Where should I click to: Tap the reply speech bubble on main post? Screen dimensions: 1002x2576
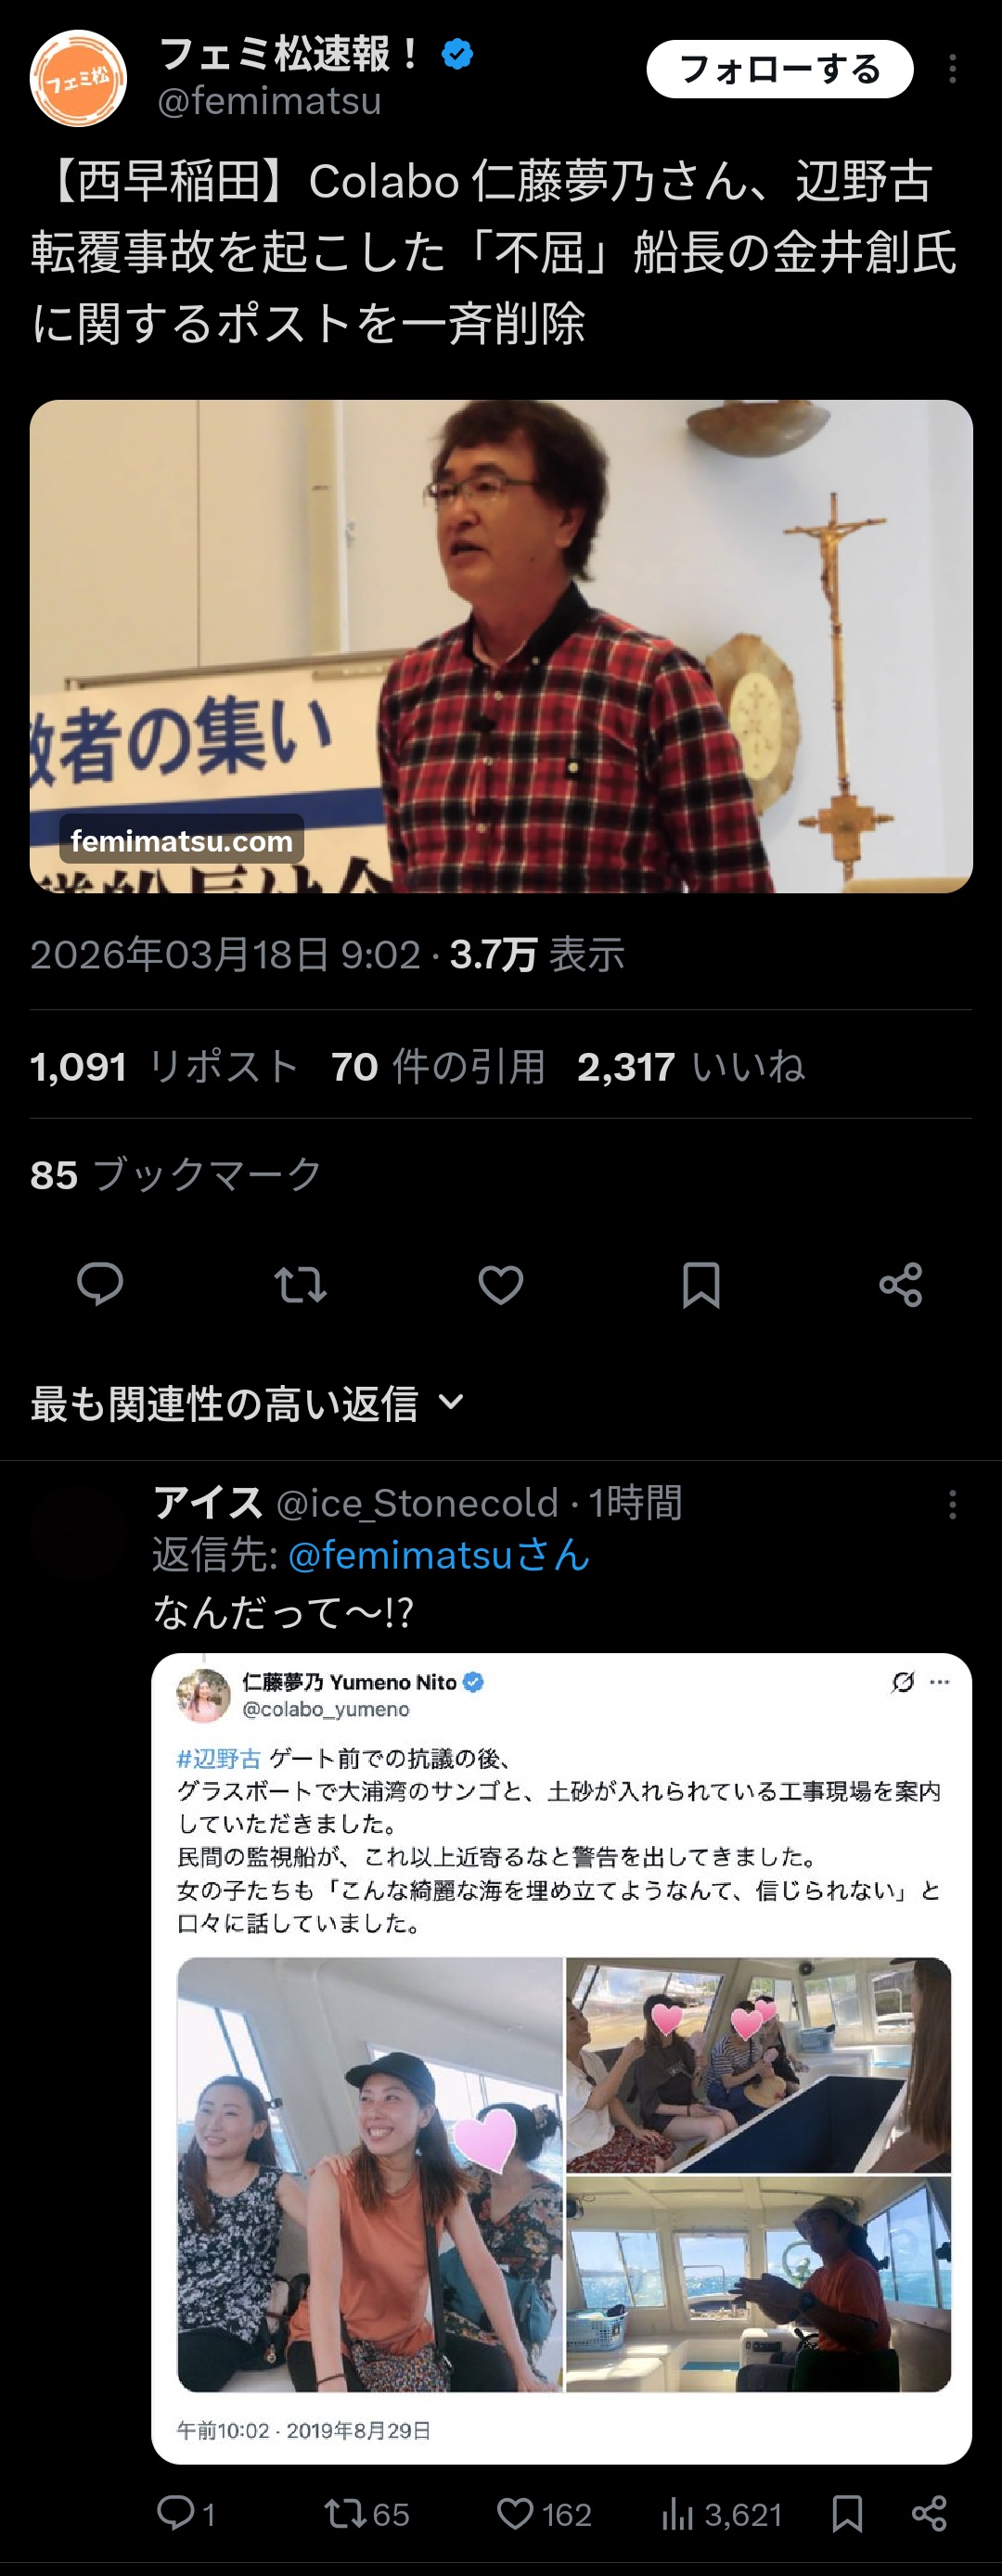[x=100, y=1284]
